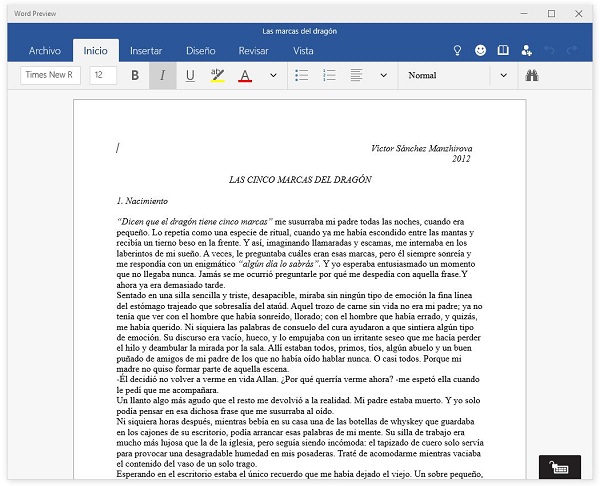600x486 pixels.
Task: Expand the styles gallery dropdown
Action: pos(504,75)
